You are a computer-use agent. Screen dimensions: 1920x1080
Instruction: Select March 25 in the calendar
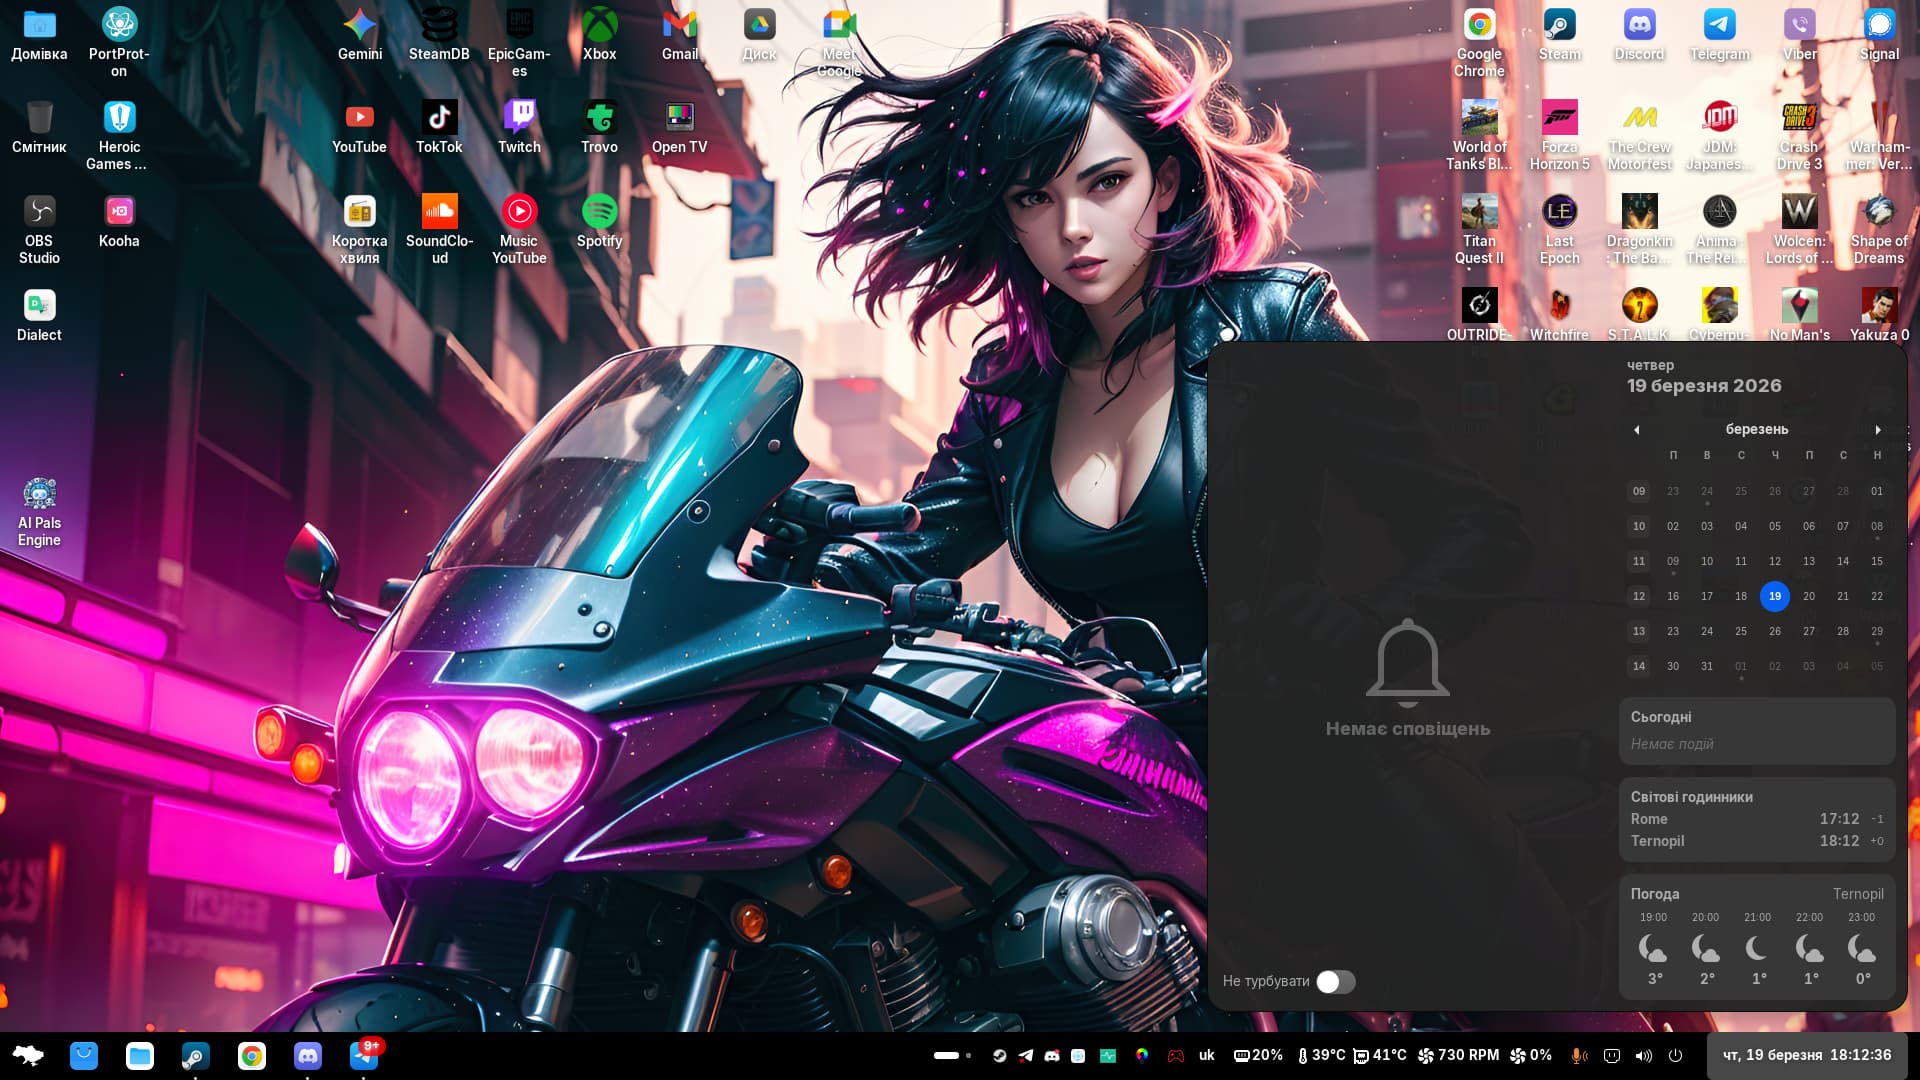tap(1741, 631)
